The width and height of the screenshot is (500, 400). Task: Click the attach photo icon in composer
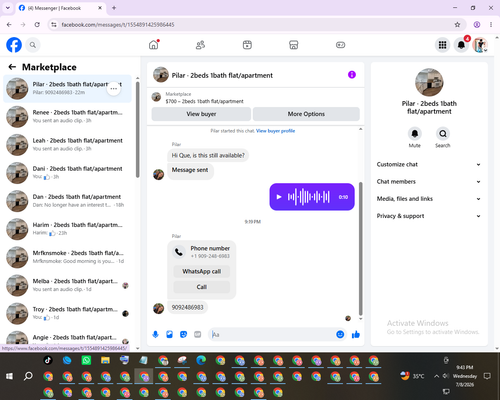pyautogui.click(x=169, y=334)
